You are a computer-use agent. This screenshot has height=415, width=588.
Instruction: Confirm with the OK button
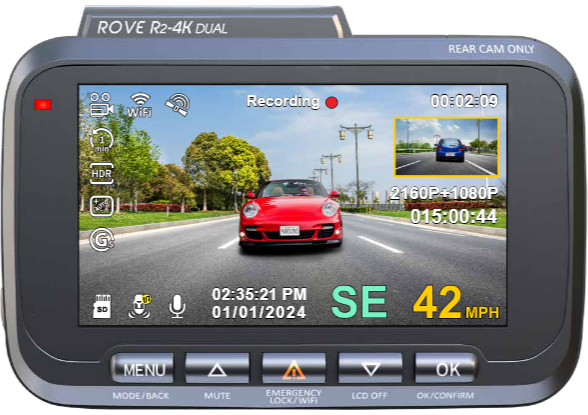(446, 368)
